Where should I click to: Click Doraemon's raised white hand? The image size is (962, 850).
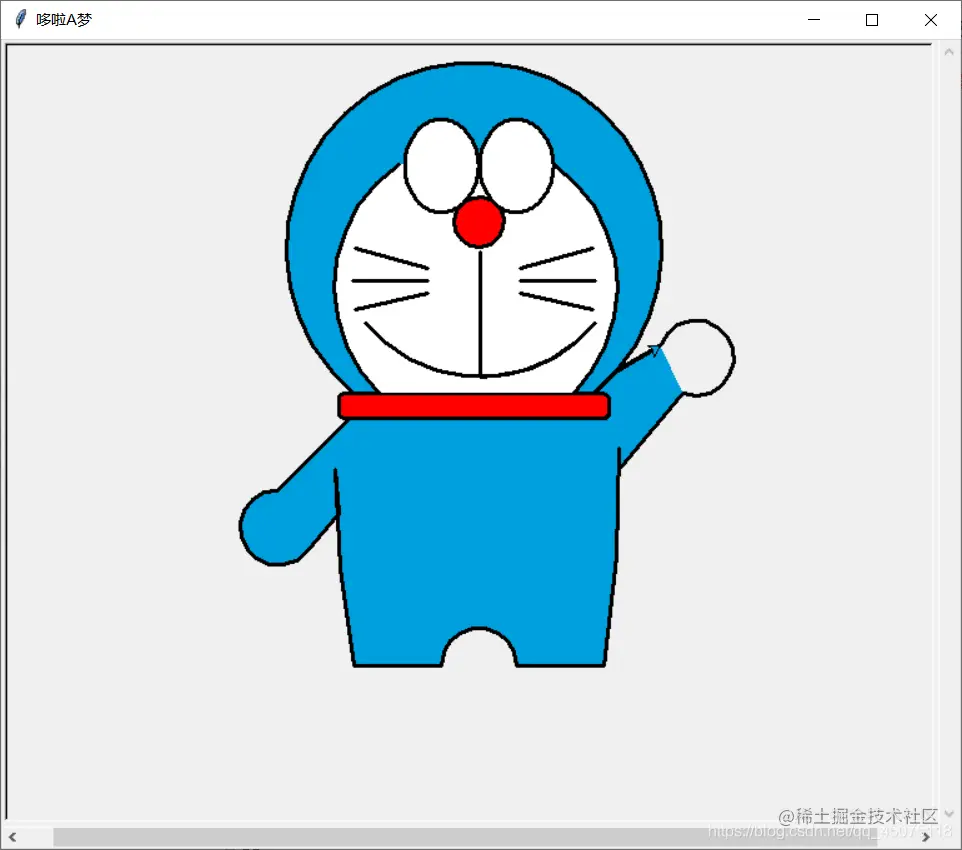(x=700, y=355)
